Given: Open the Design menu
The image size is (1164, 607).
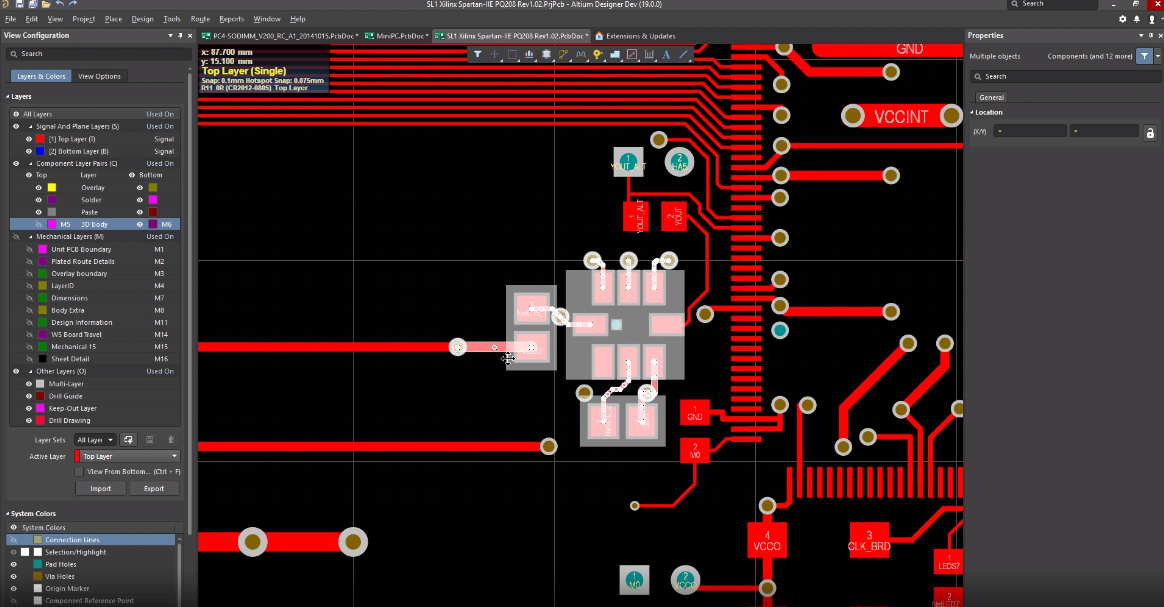Looking at the screenshot, I should (143, 19).
